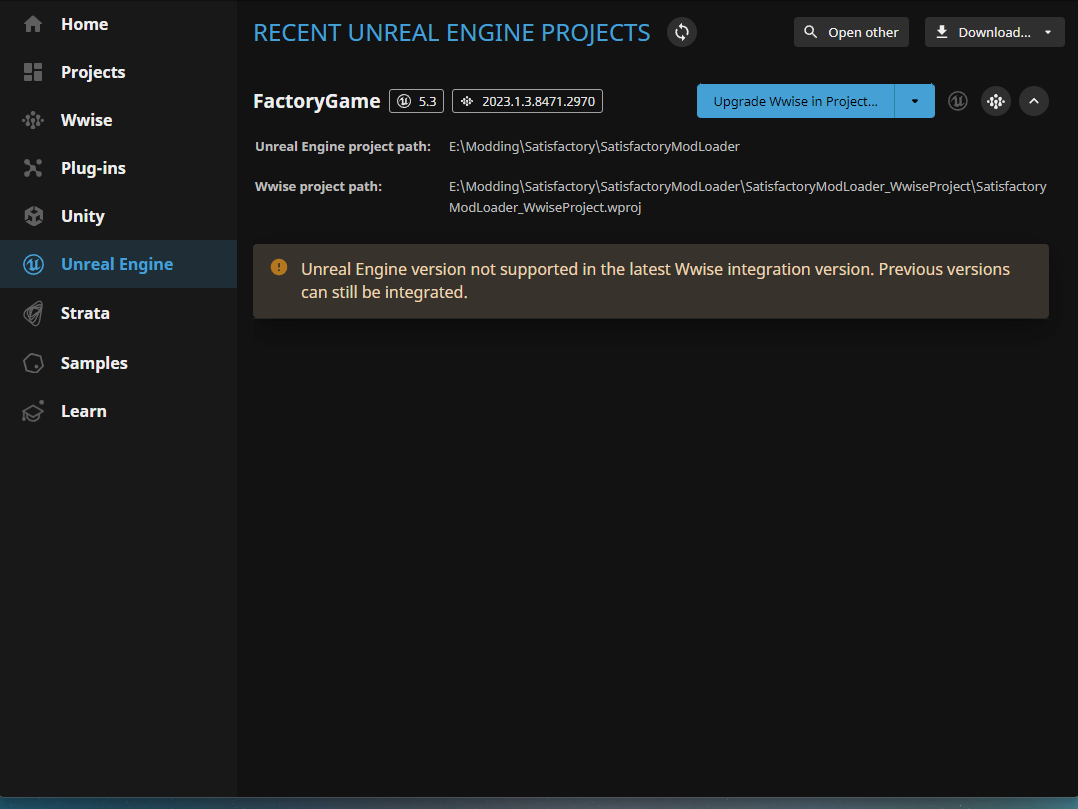Click the unsupported Unreal Engine version warning text
The width and height of the screenshot is (1078, 809).
pyautogui.click(x=655, y=280)
